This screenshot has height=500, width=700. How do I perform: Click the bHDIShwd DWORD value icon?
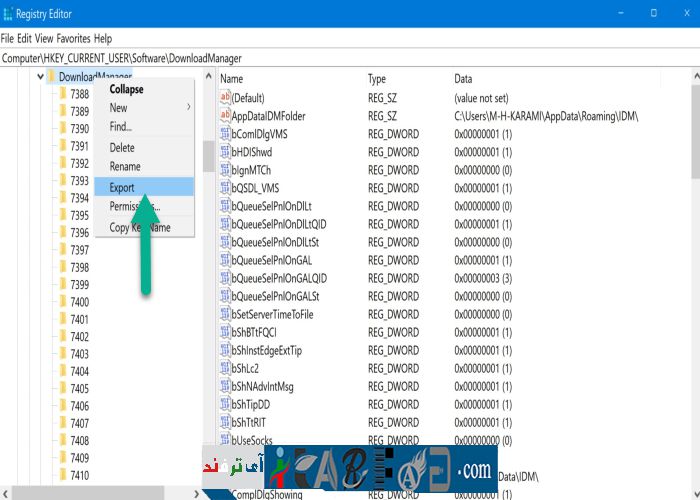click(224, 152)
